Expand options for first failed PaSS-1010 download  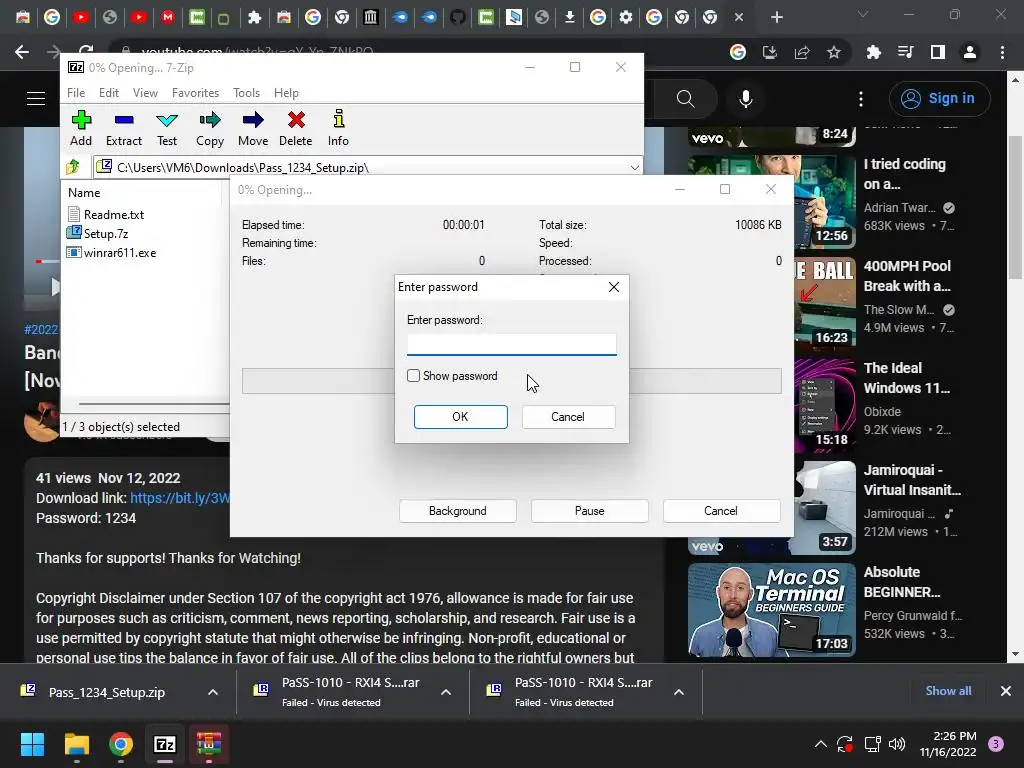point(446,692)
